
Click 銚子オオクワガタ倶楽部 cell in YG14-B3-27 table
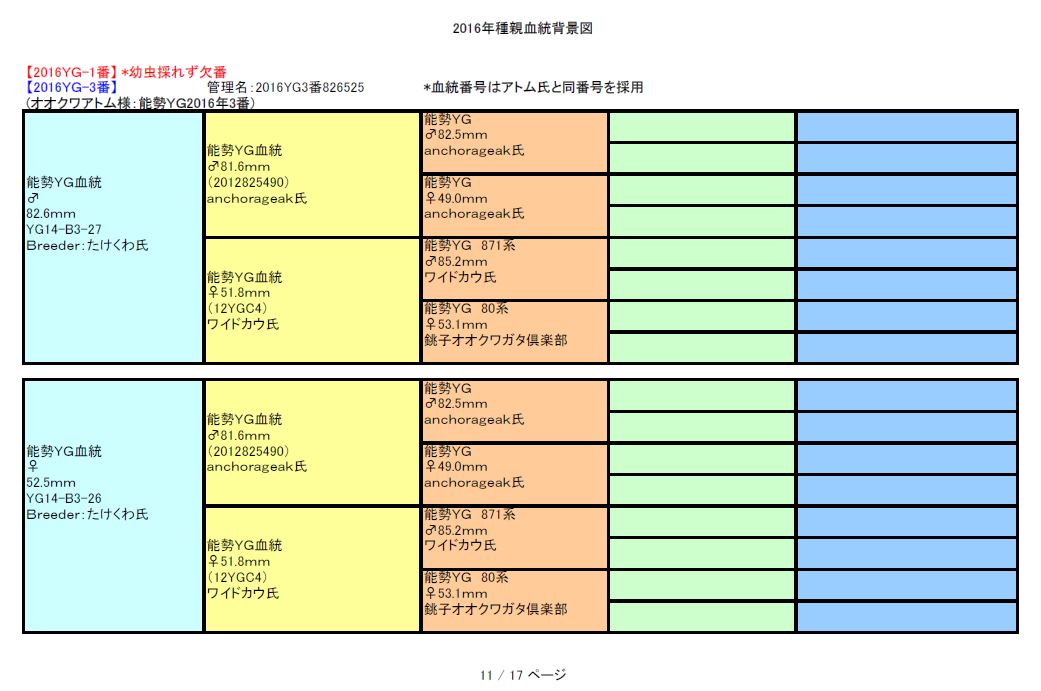coord(514,331)
